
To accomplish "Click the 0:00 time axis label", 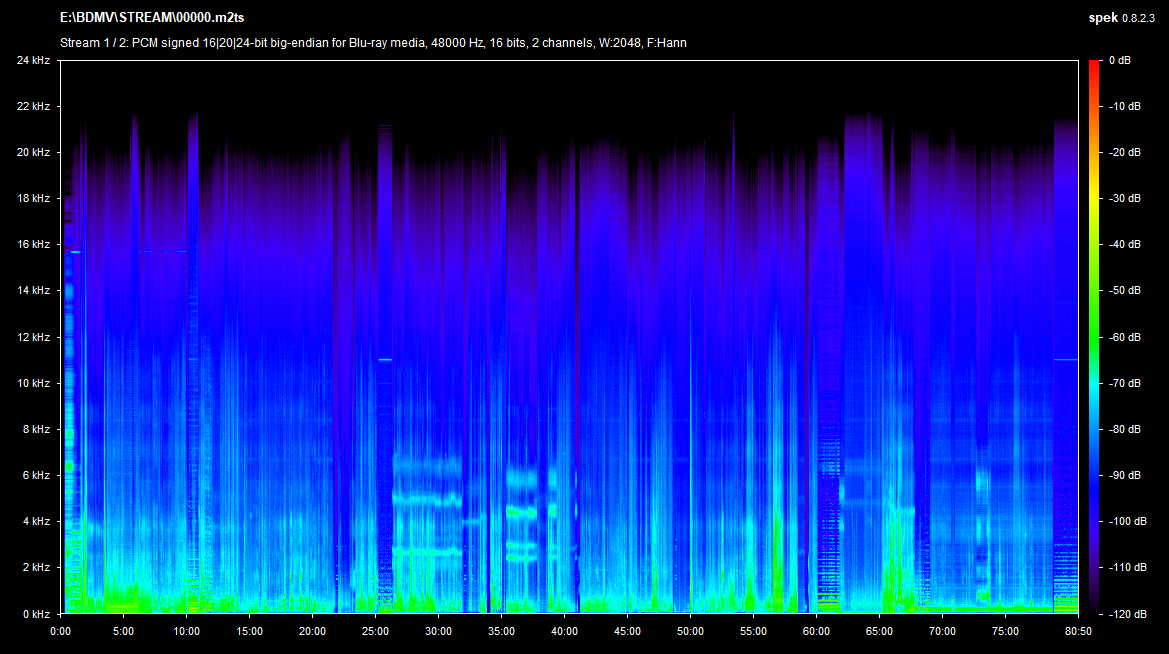I will (x=61, y=631).
